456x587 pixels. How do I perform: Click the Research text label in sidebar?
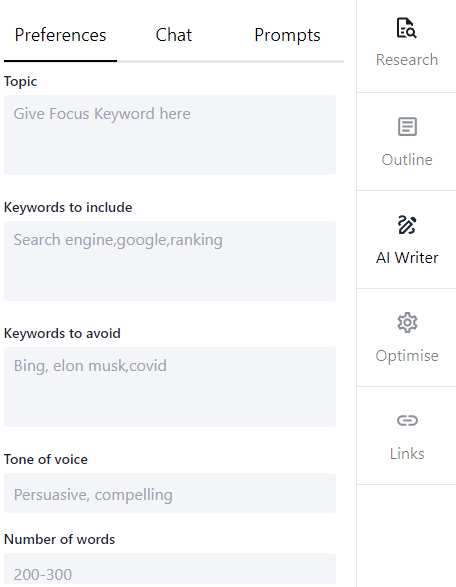407,60
